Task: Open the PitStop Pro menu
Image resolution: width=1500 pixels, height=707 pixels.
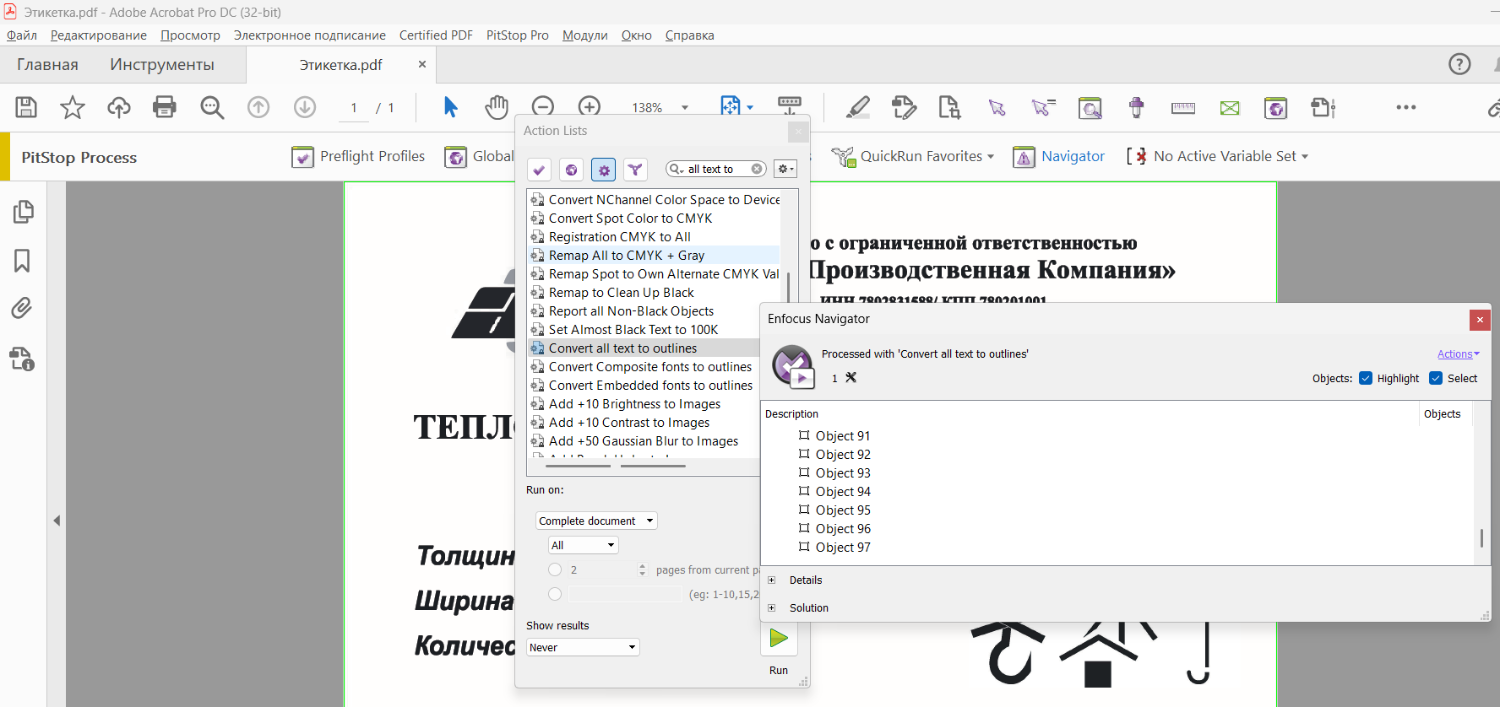Action: click(517, 35)
